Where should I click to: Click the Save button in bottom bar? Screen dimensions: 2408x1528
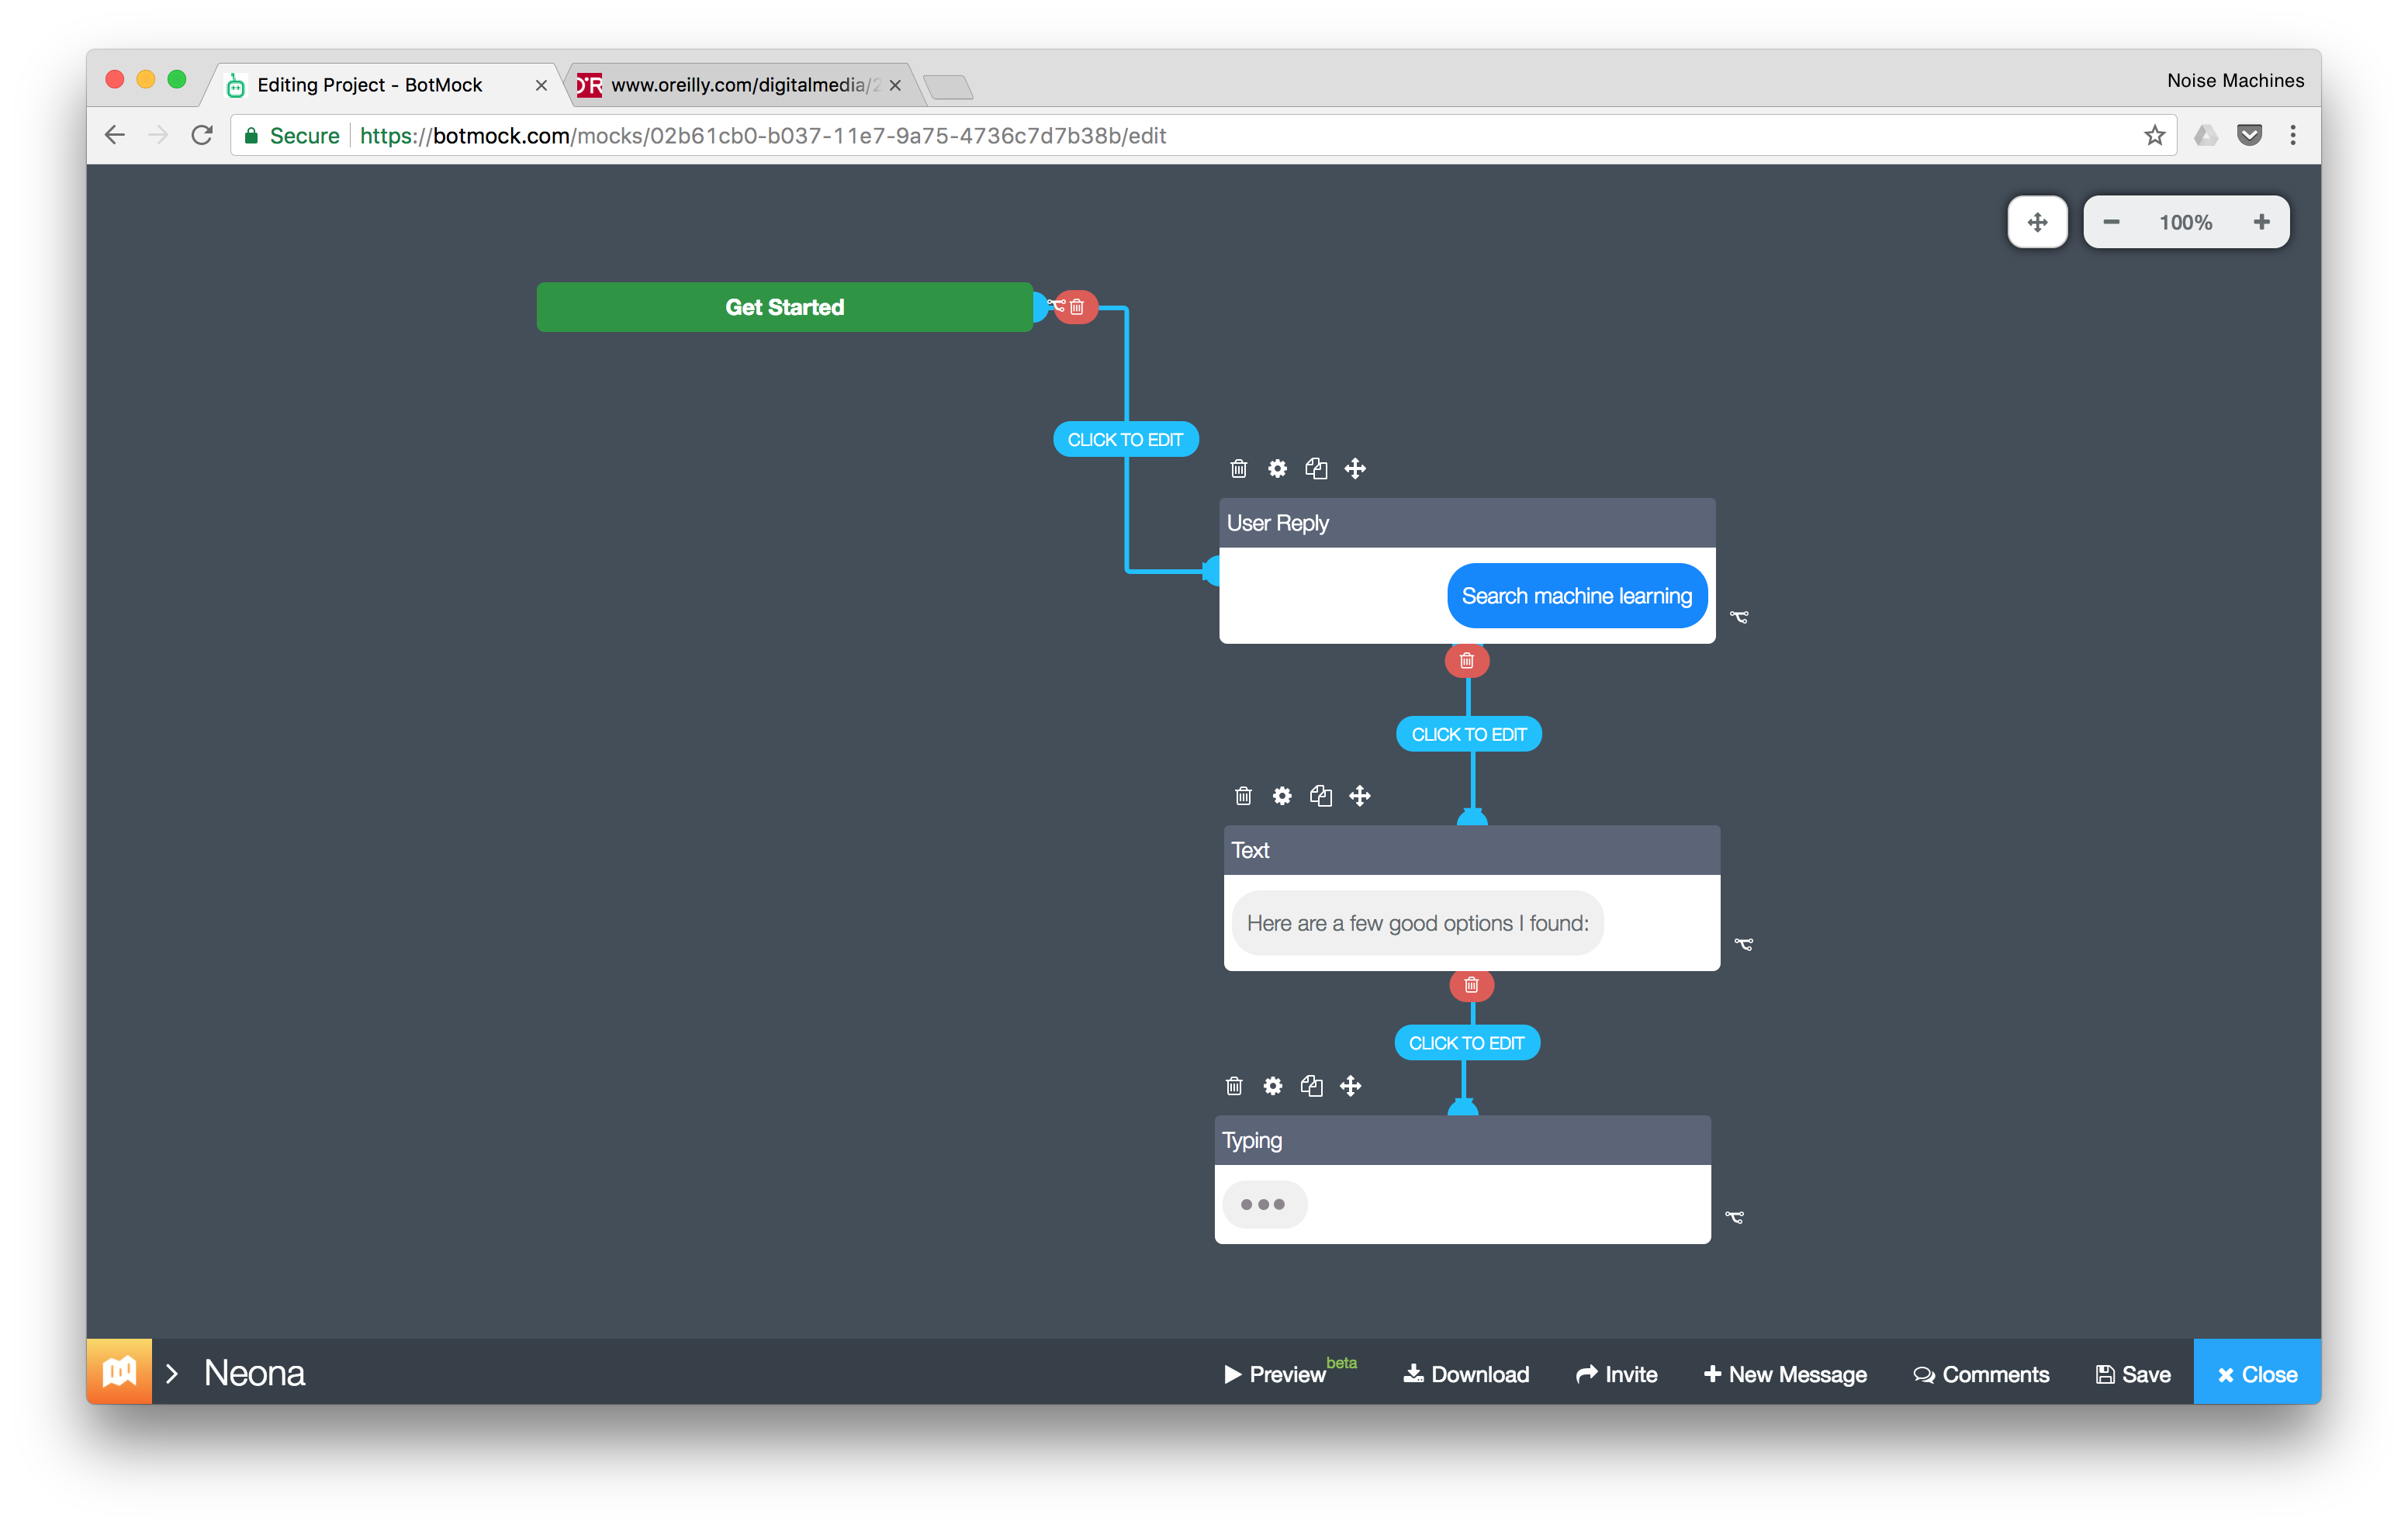coord(2132,1373)
